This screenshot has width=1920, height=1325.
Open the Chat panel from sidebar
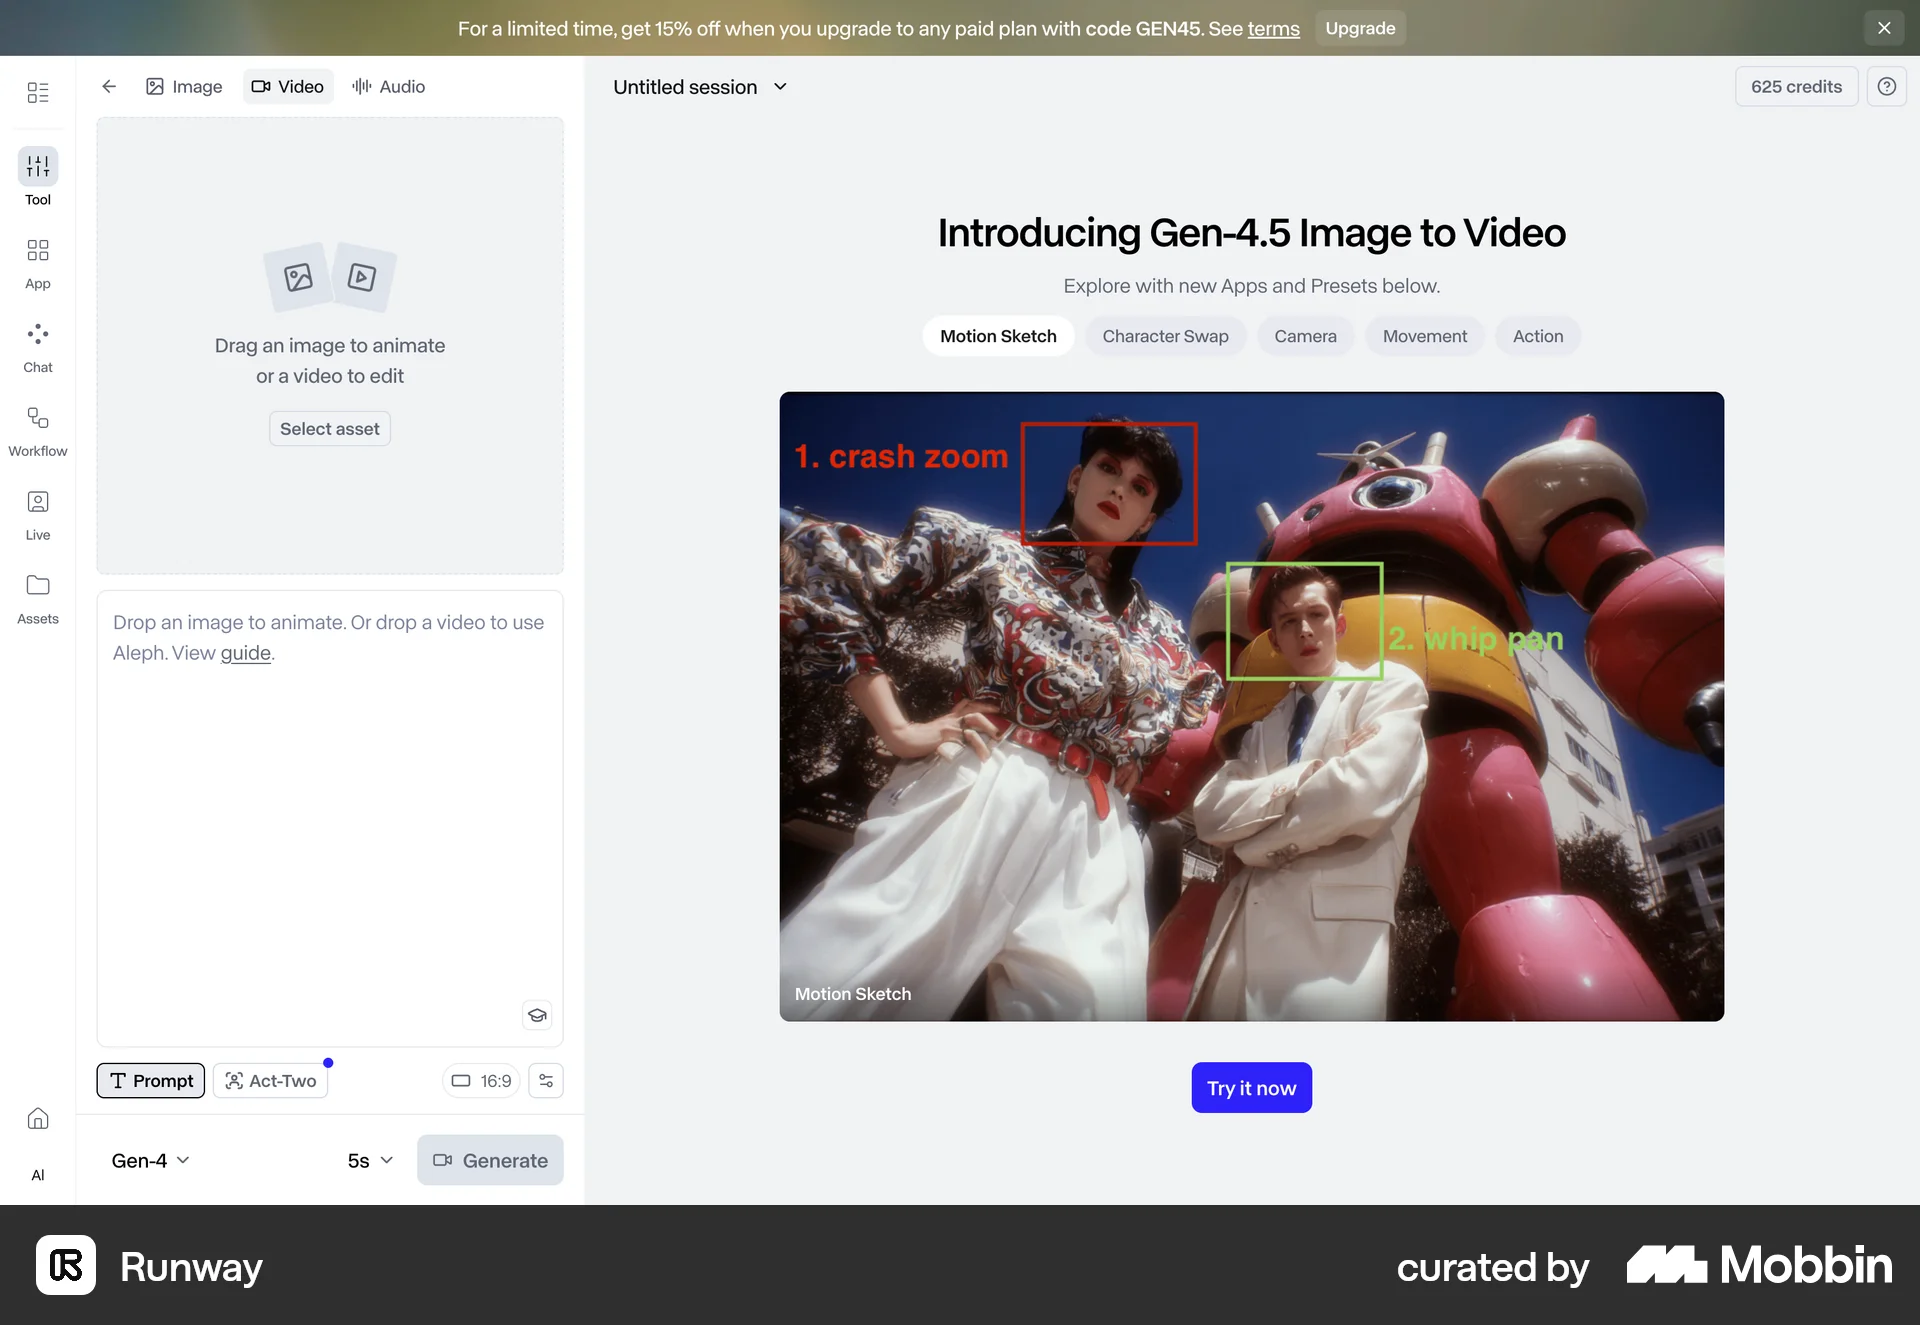(38, 346)
